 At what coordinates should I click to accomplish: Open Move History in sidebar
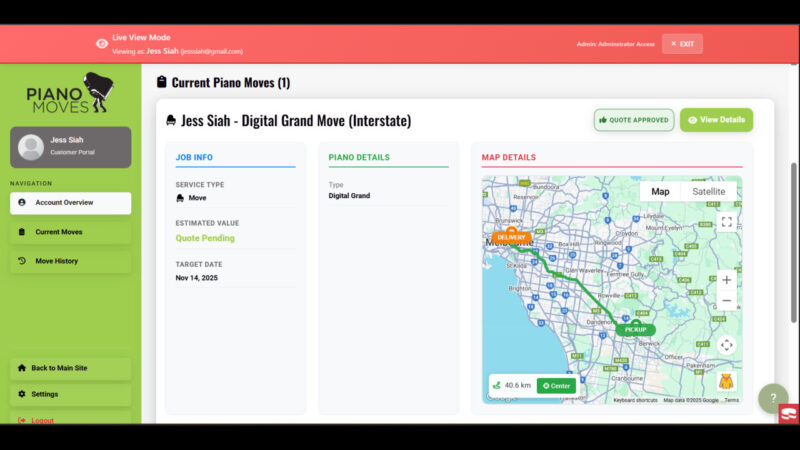[x=70, y=261]
